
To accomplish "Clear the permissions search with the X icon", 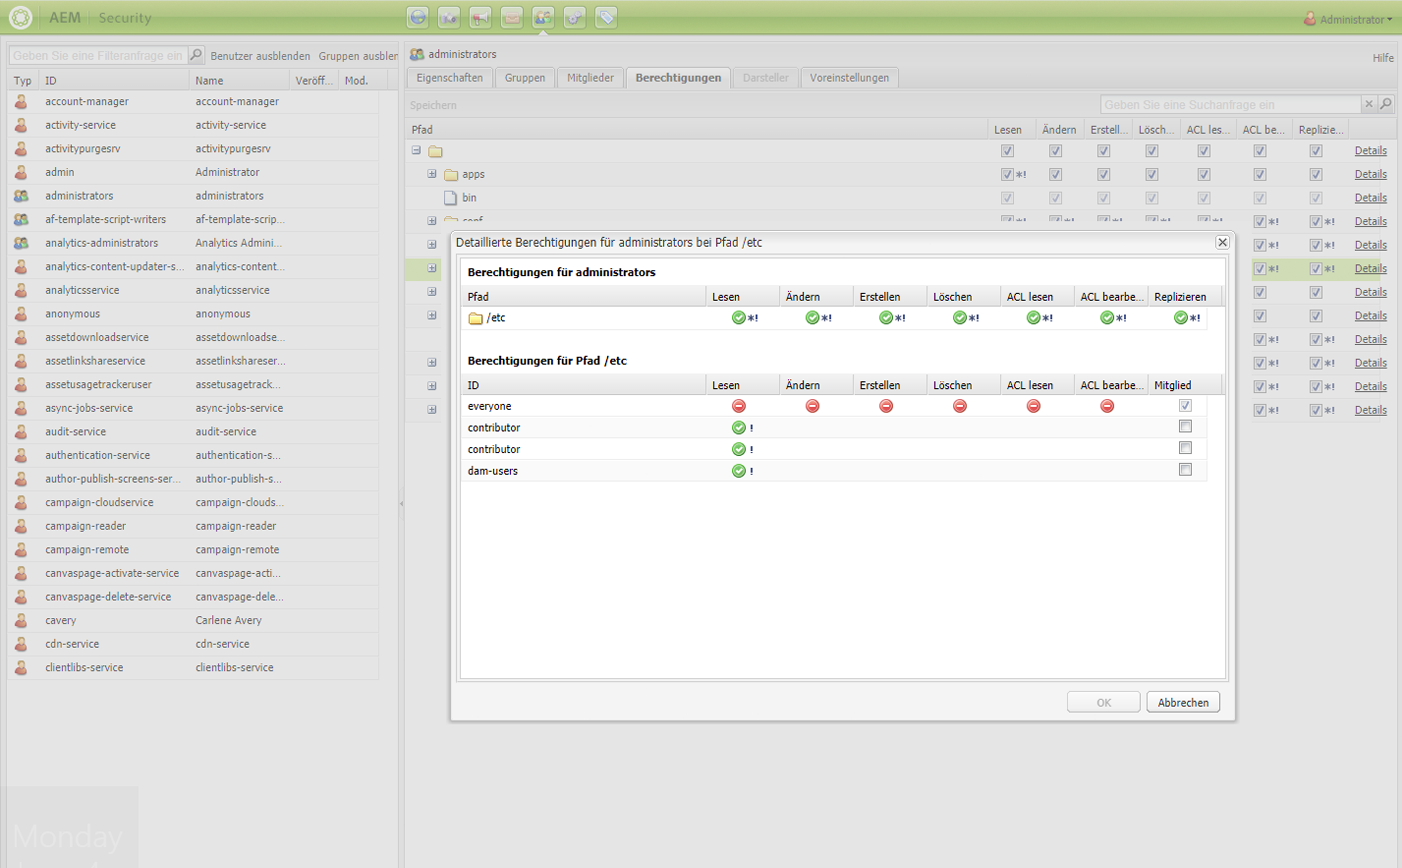I will 1369,104.
